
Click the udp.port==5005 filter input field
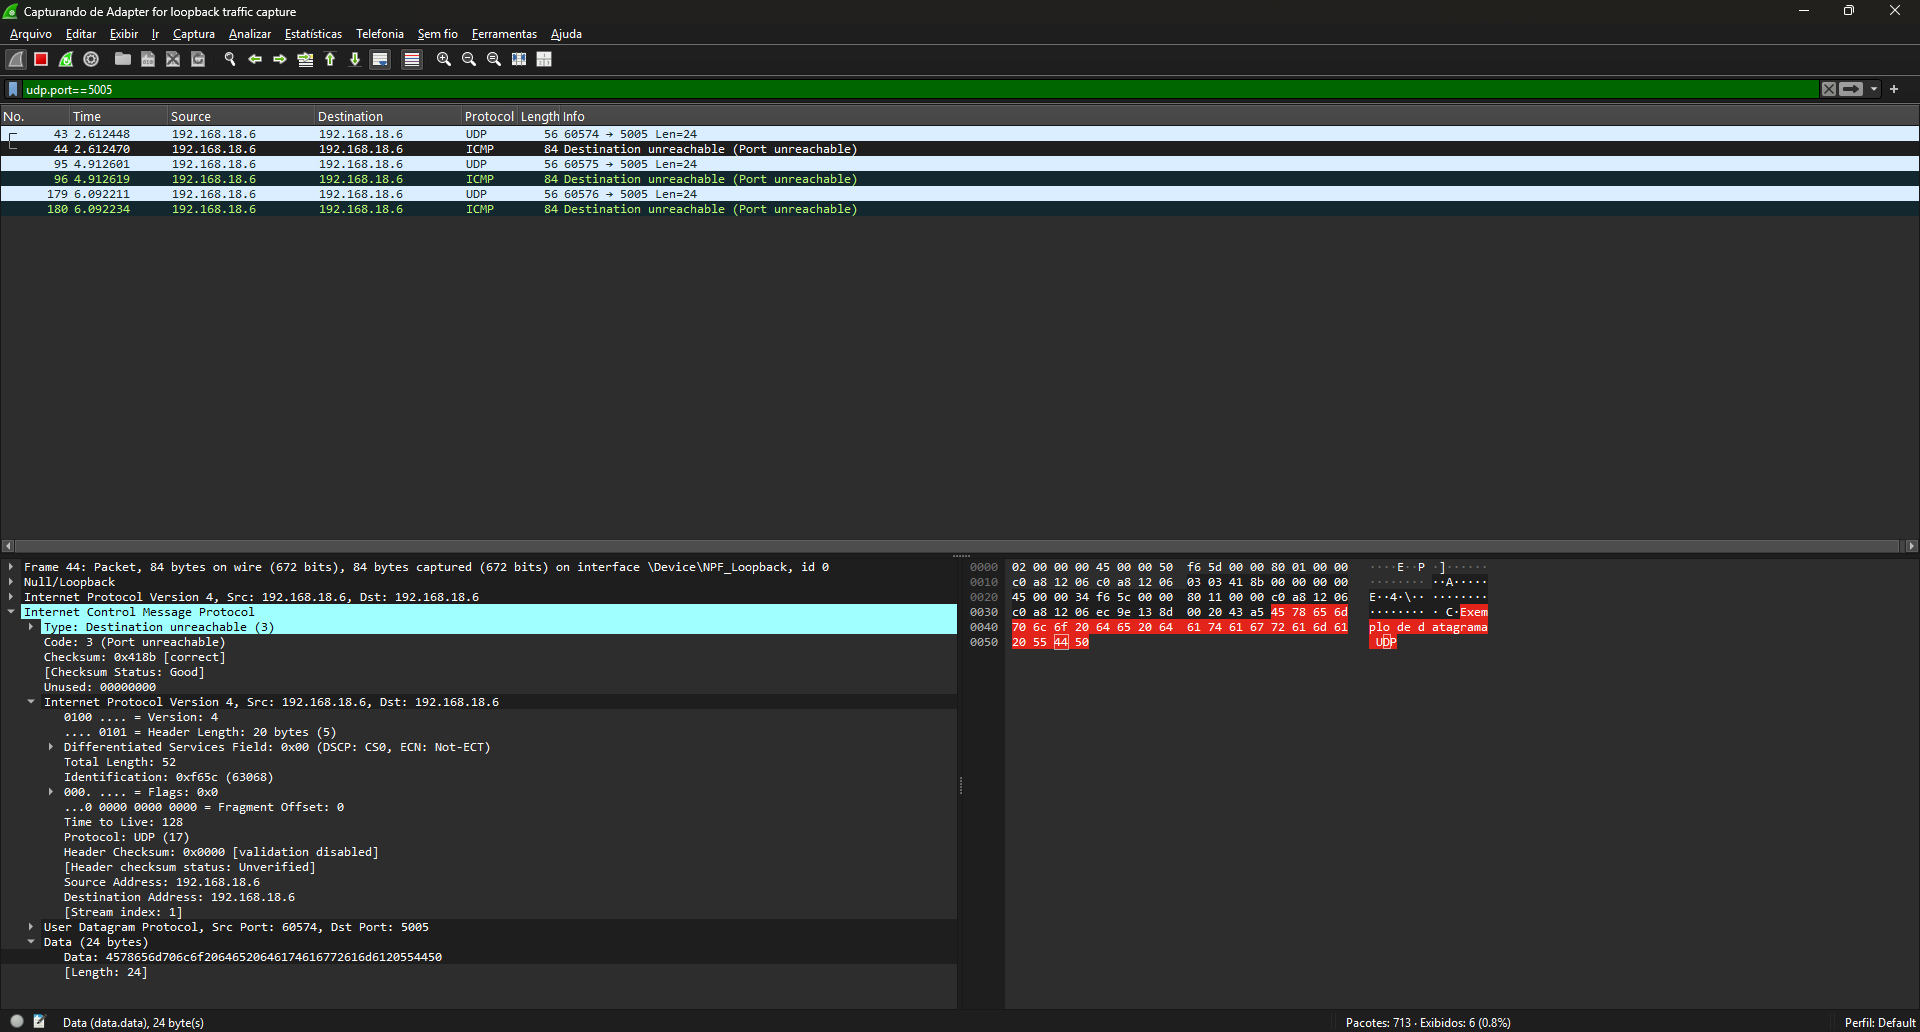click(900, 90)
